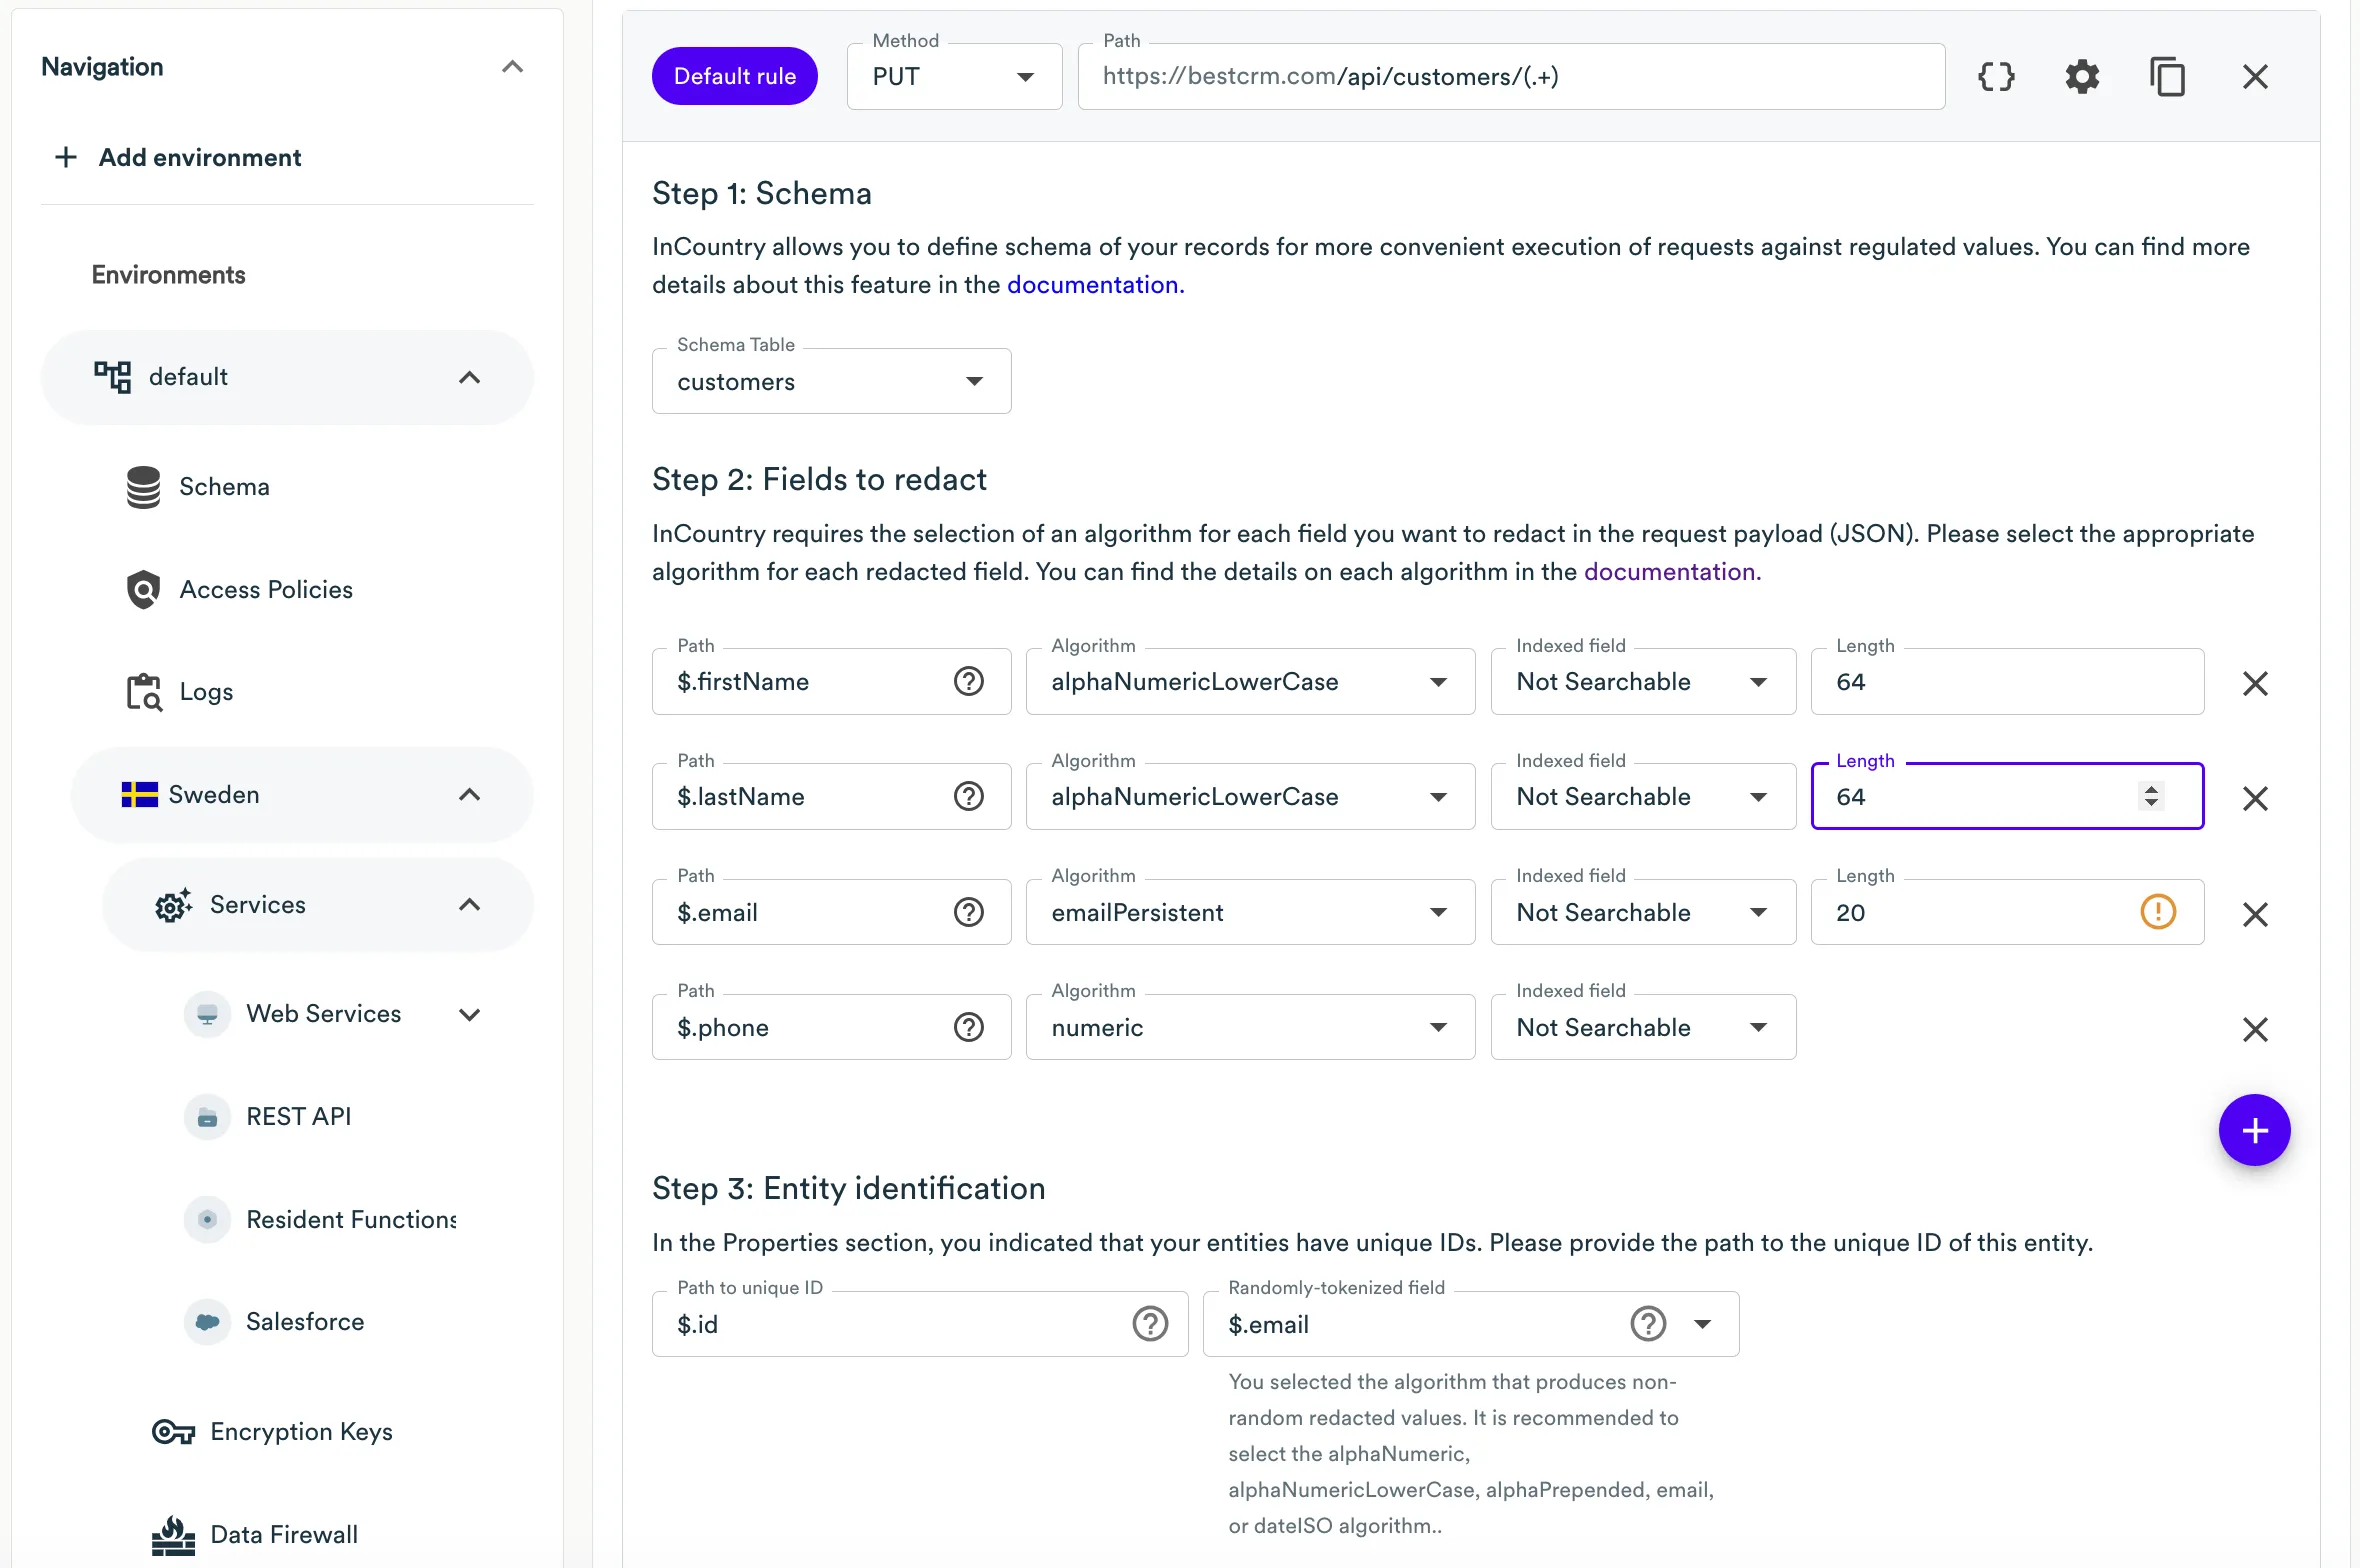Collapse the Navigation panel
Screen dimensions: 2360x1568
tap(512, 67)
